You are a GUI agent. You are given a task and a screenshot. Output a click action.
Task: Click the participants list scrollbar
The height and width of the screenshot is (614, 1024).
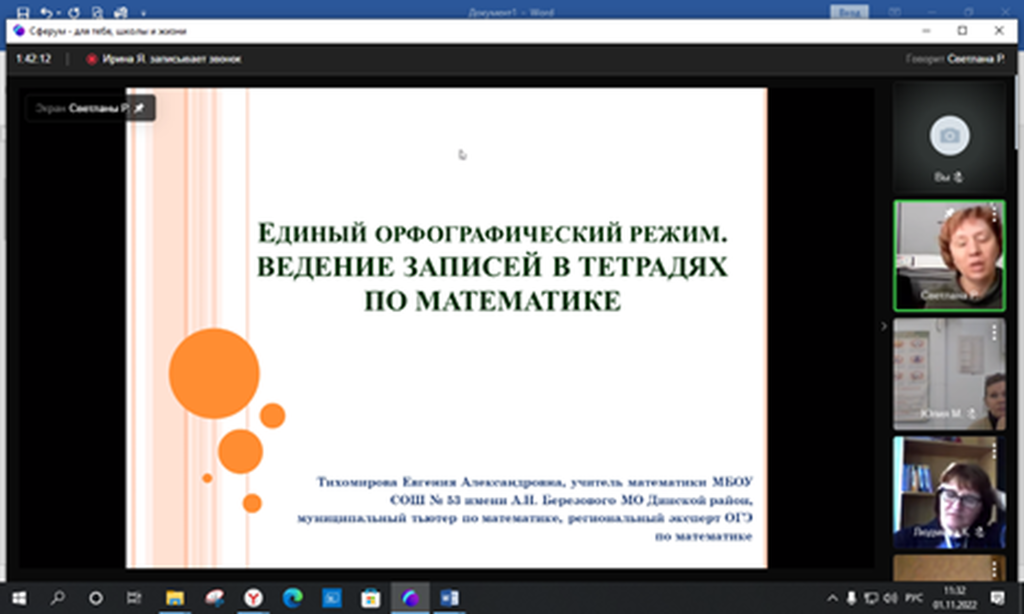pyautogui.click(x=1017, y=111)
